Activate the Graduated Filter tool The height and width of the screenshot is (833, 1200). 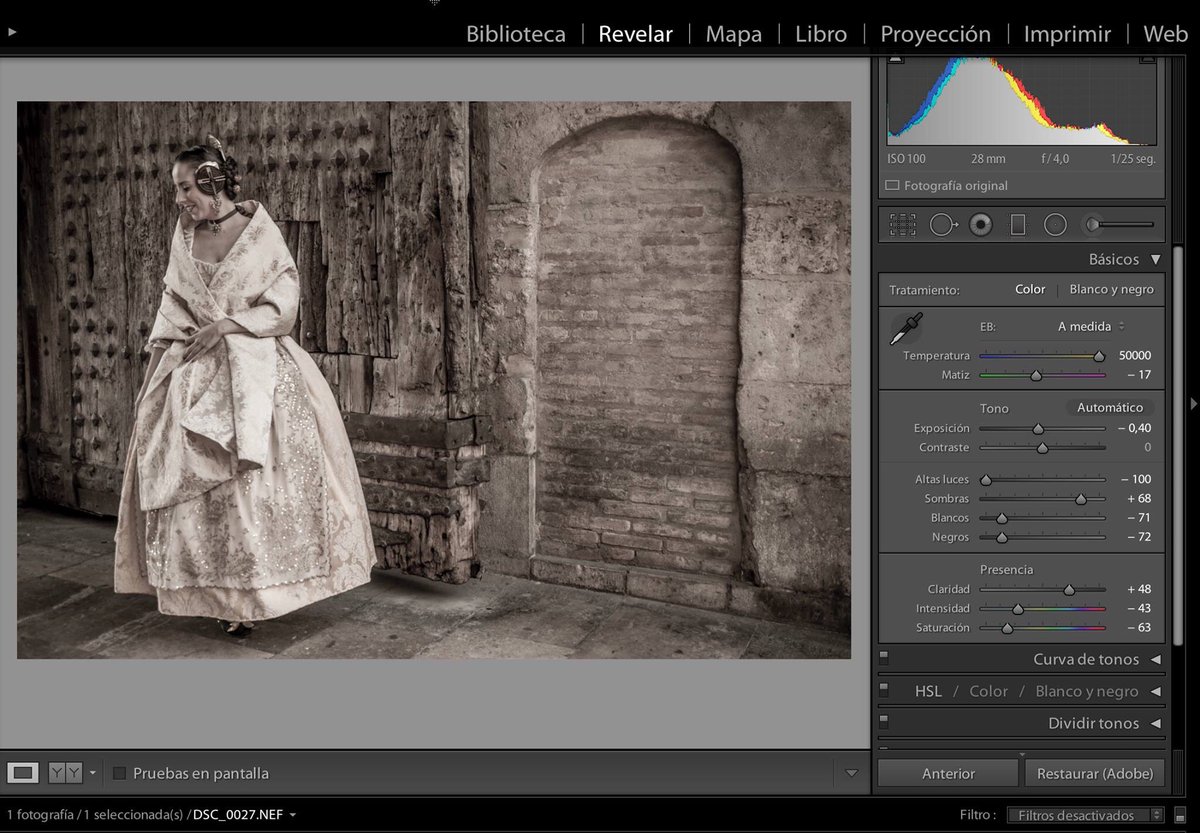(1018, 224)
